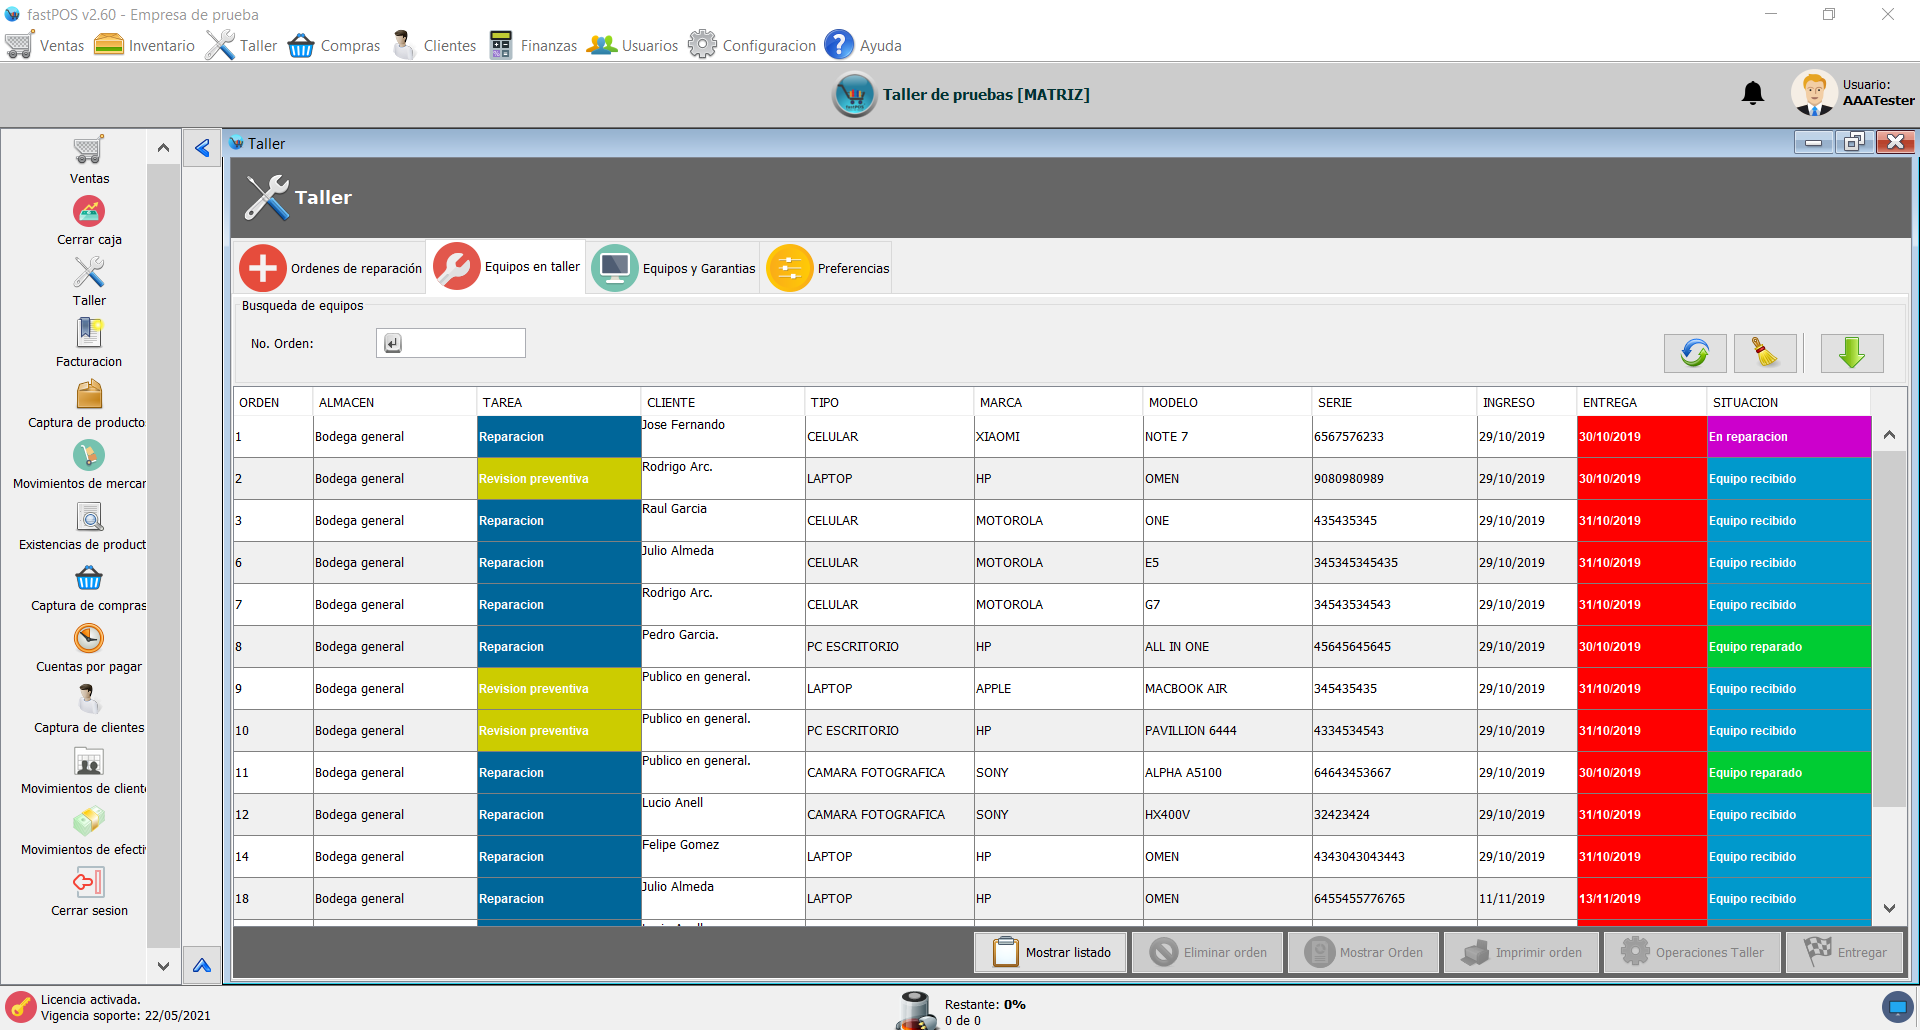
Task: Open the notifications bell icon
Action: coord(1752,94)
